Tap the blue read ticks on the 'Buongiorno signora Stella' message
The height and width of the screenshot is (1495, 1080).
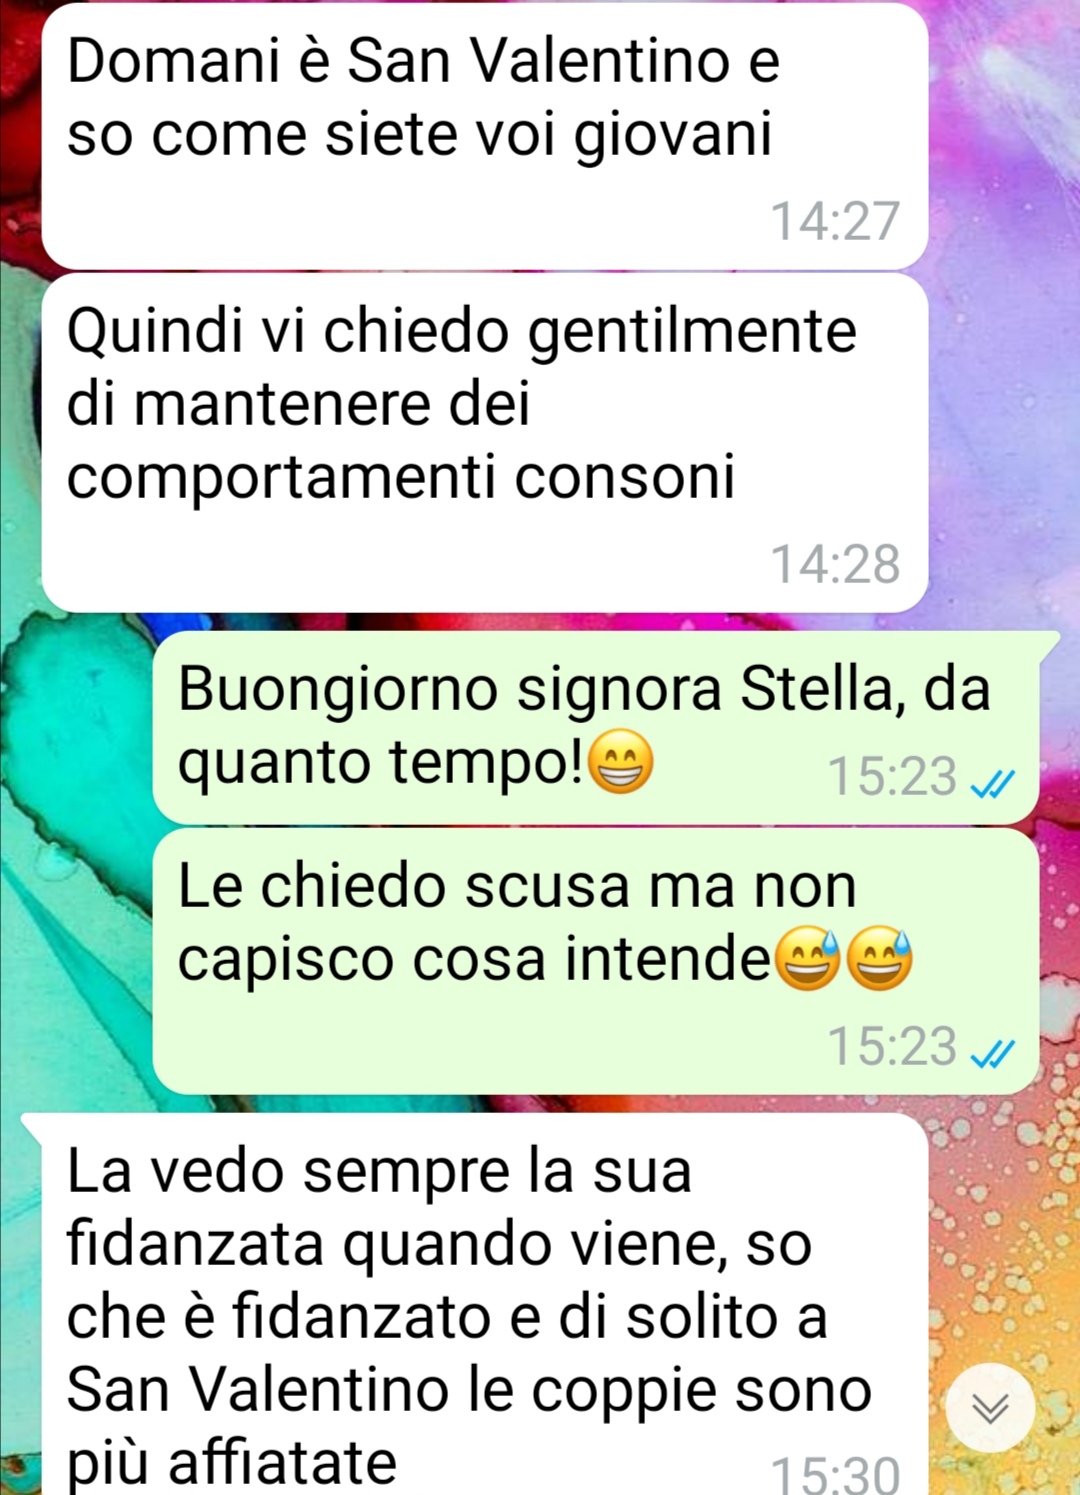993,783
